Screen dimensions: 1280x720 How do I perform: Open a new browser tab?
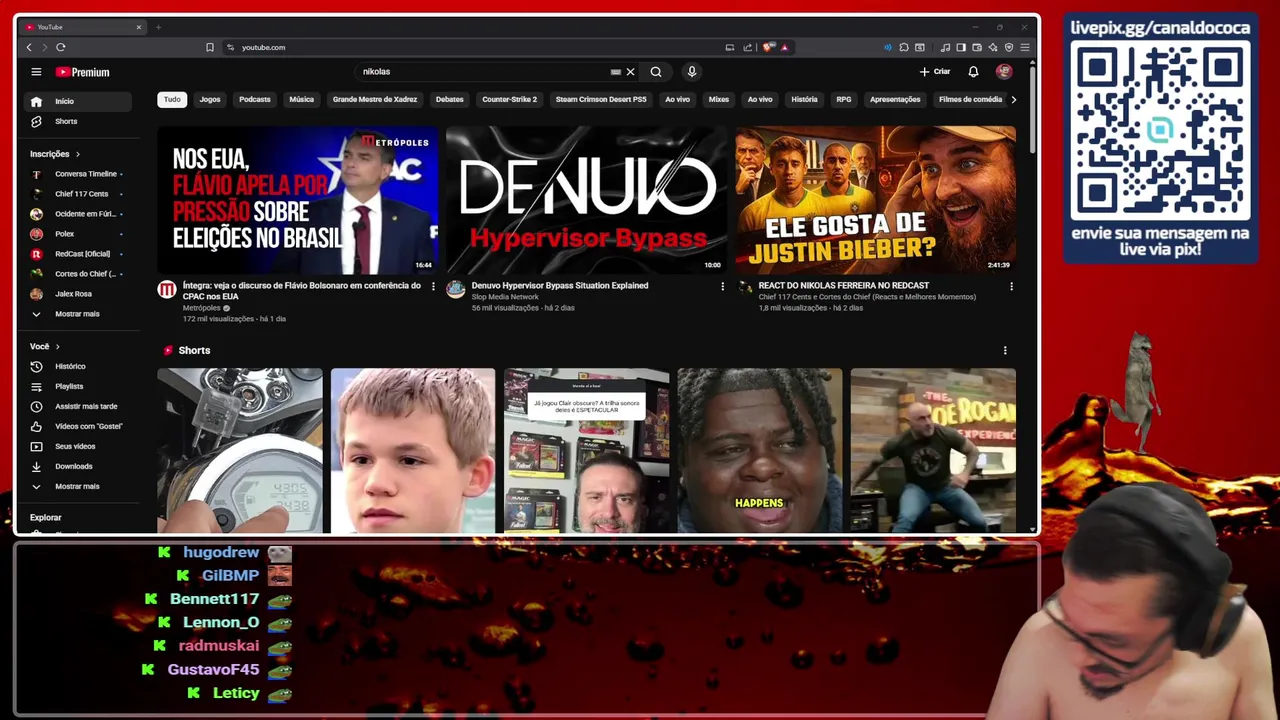(158, 27)
